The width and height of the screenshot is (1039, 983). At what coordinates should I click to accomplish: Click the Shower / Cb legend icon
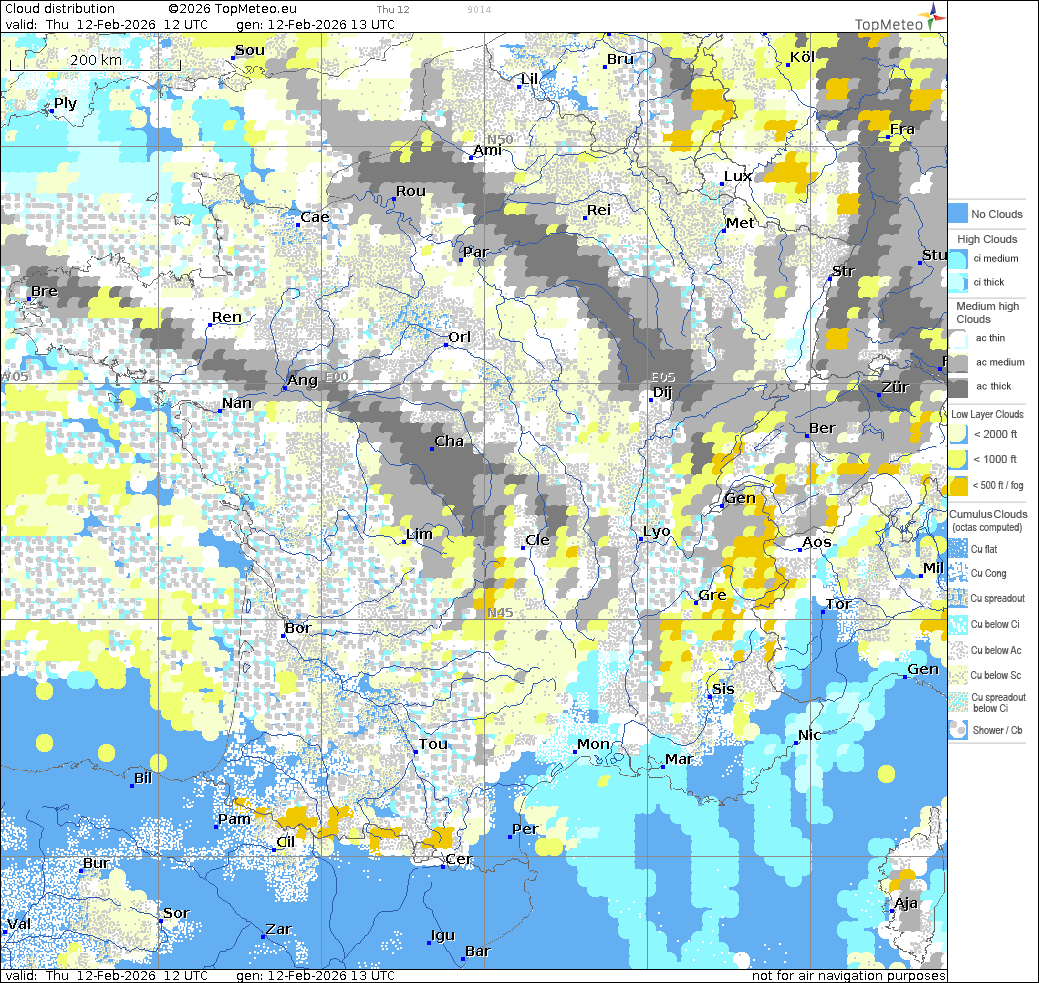[958, 730]
